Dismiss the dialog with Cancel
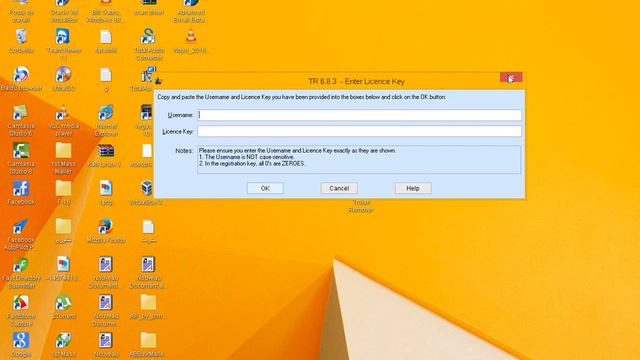The image size is (640, 360). point(339,188)
